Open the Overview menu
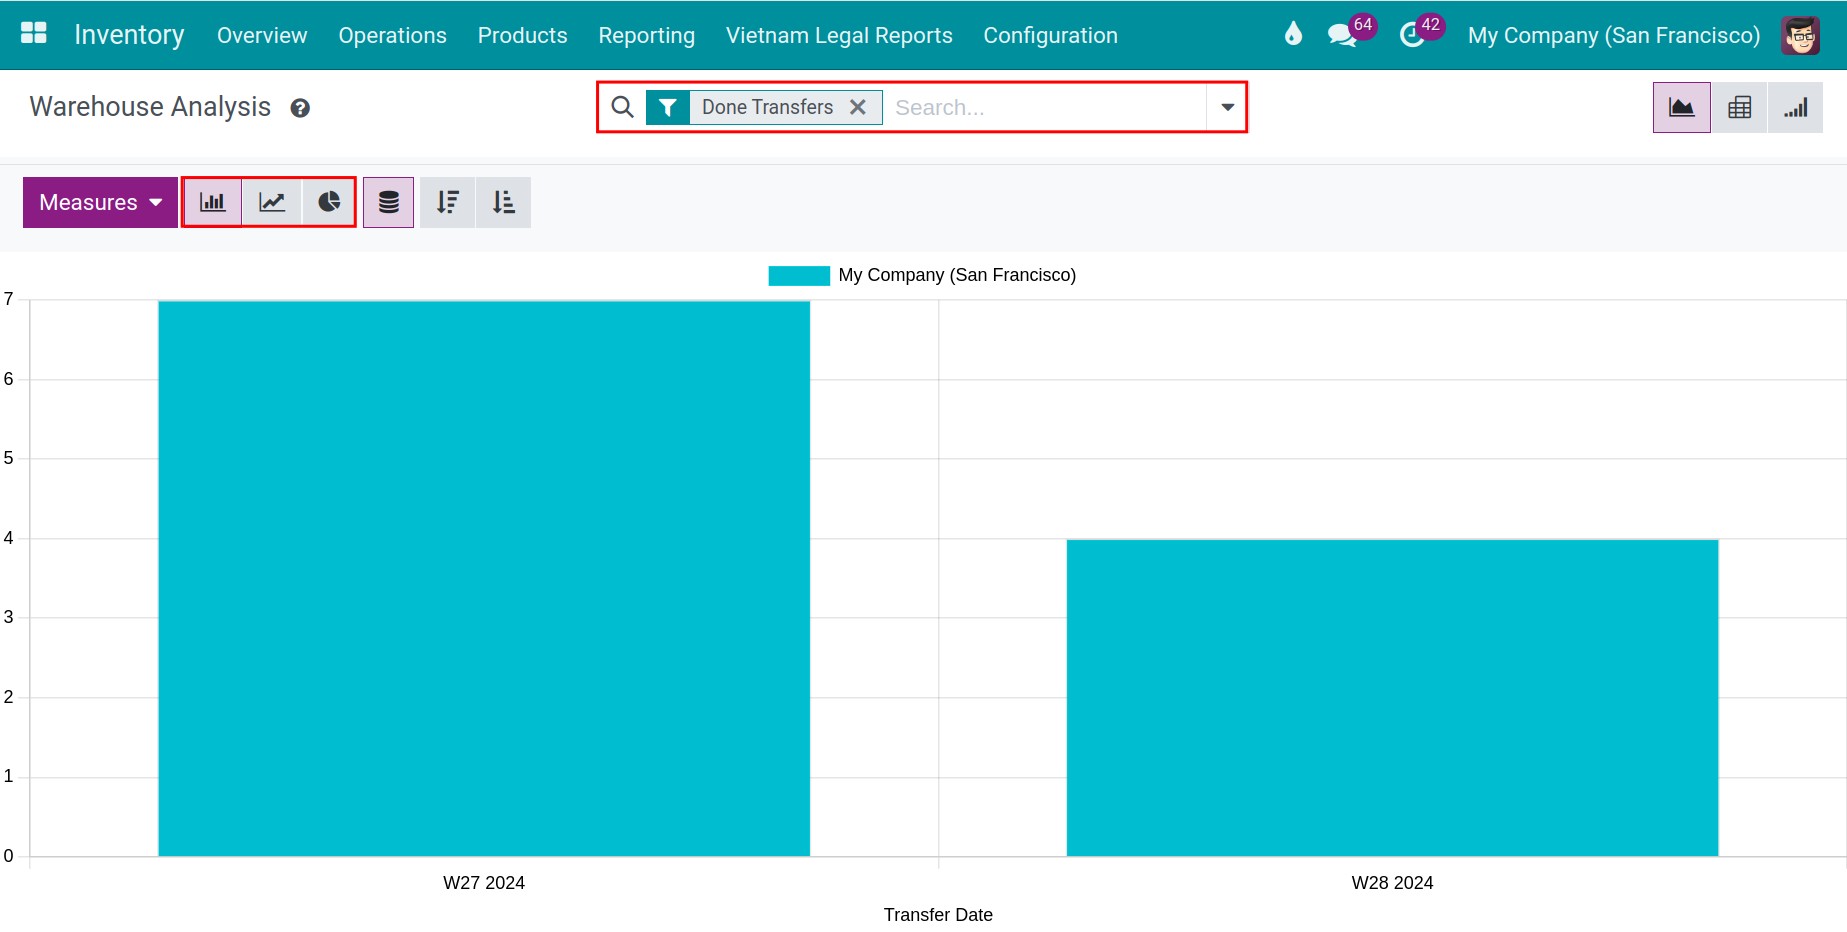 click(x=262, y=35)
